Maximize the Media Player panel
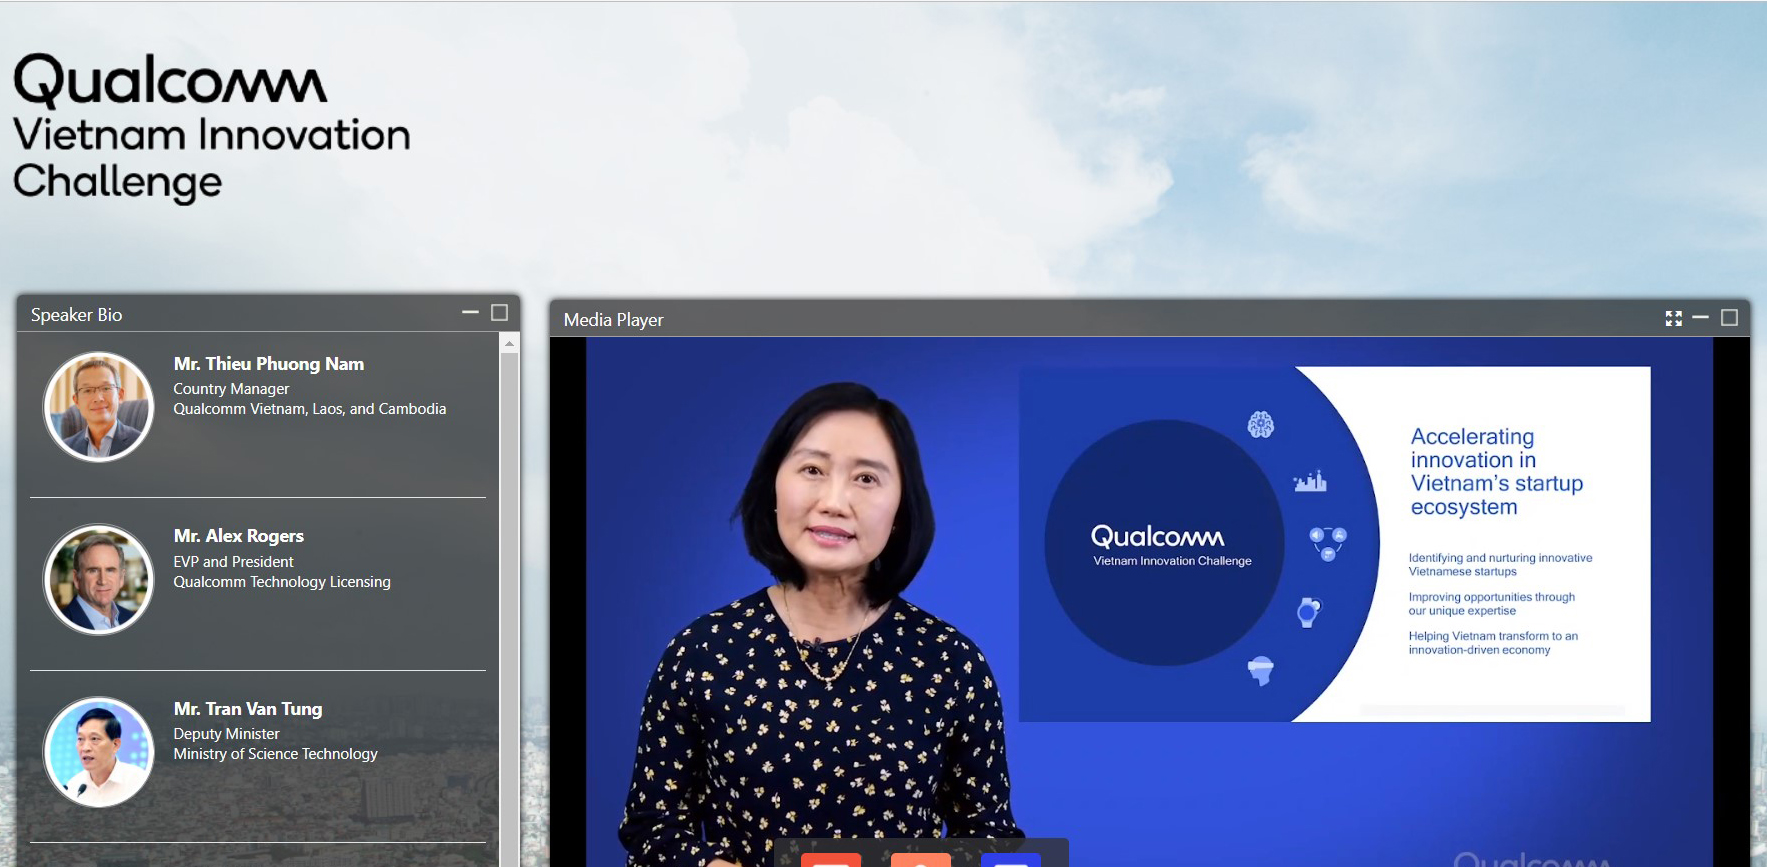 [1729, 318]
